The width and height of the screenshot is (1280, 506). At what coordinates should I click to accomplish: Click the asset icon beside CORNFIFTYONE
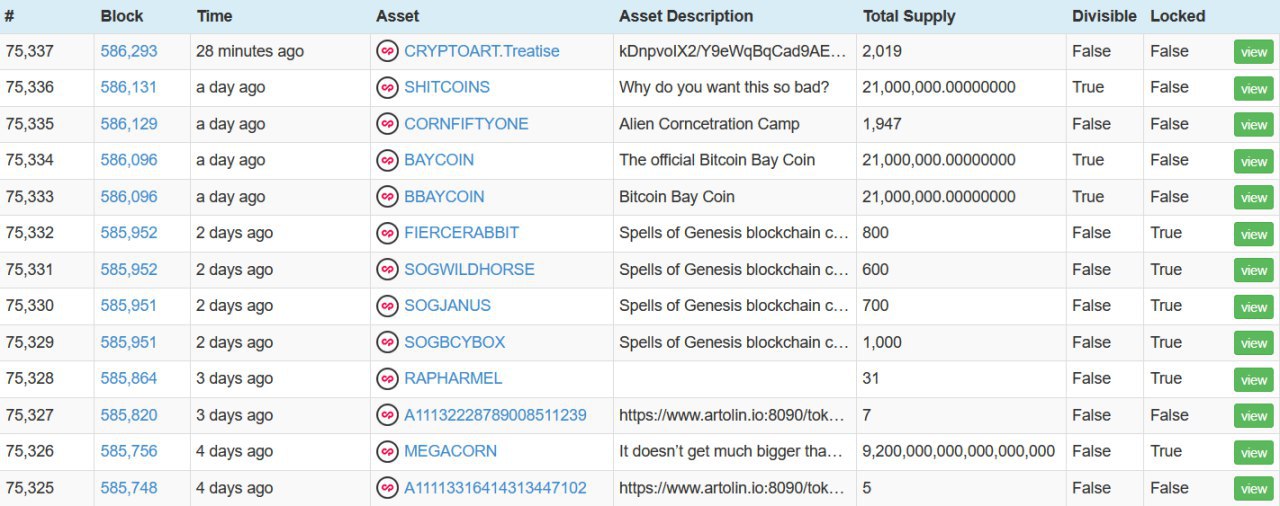click(387, 124)
